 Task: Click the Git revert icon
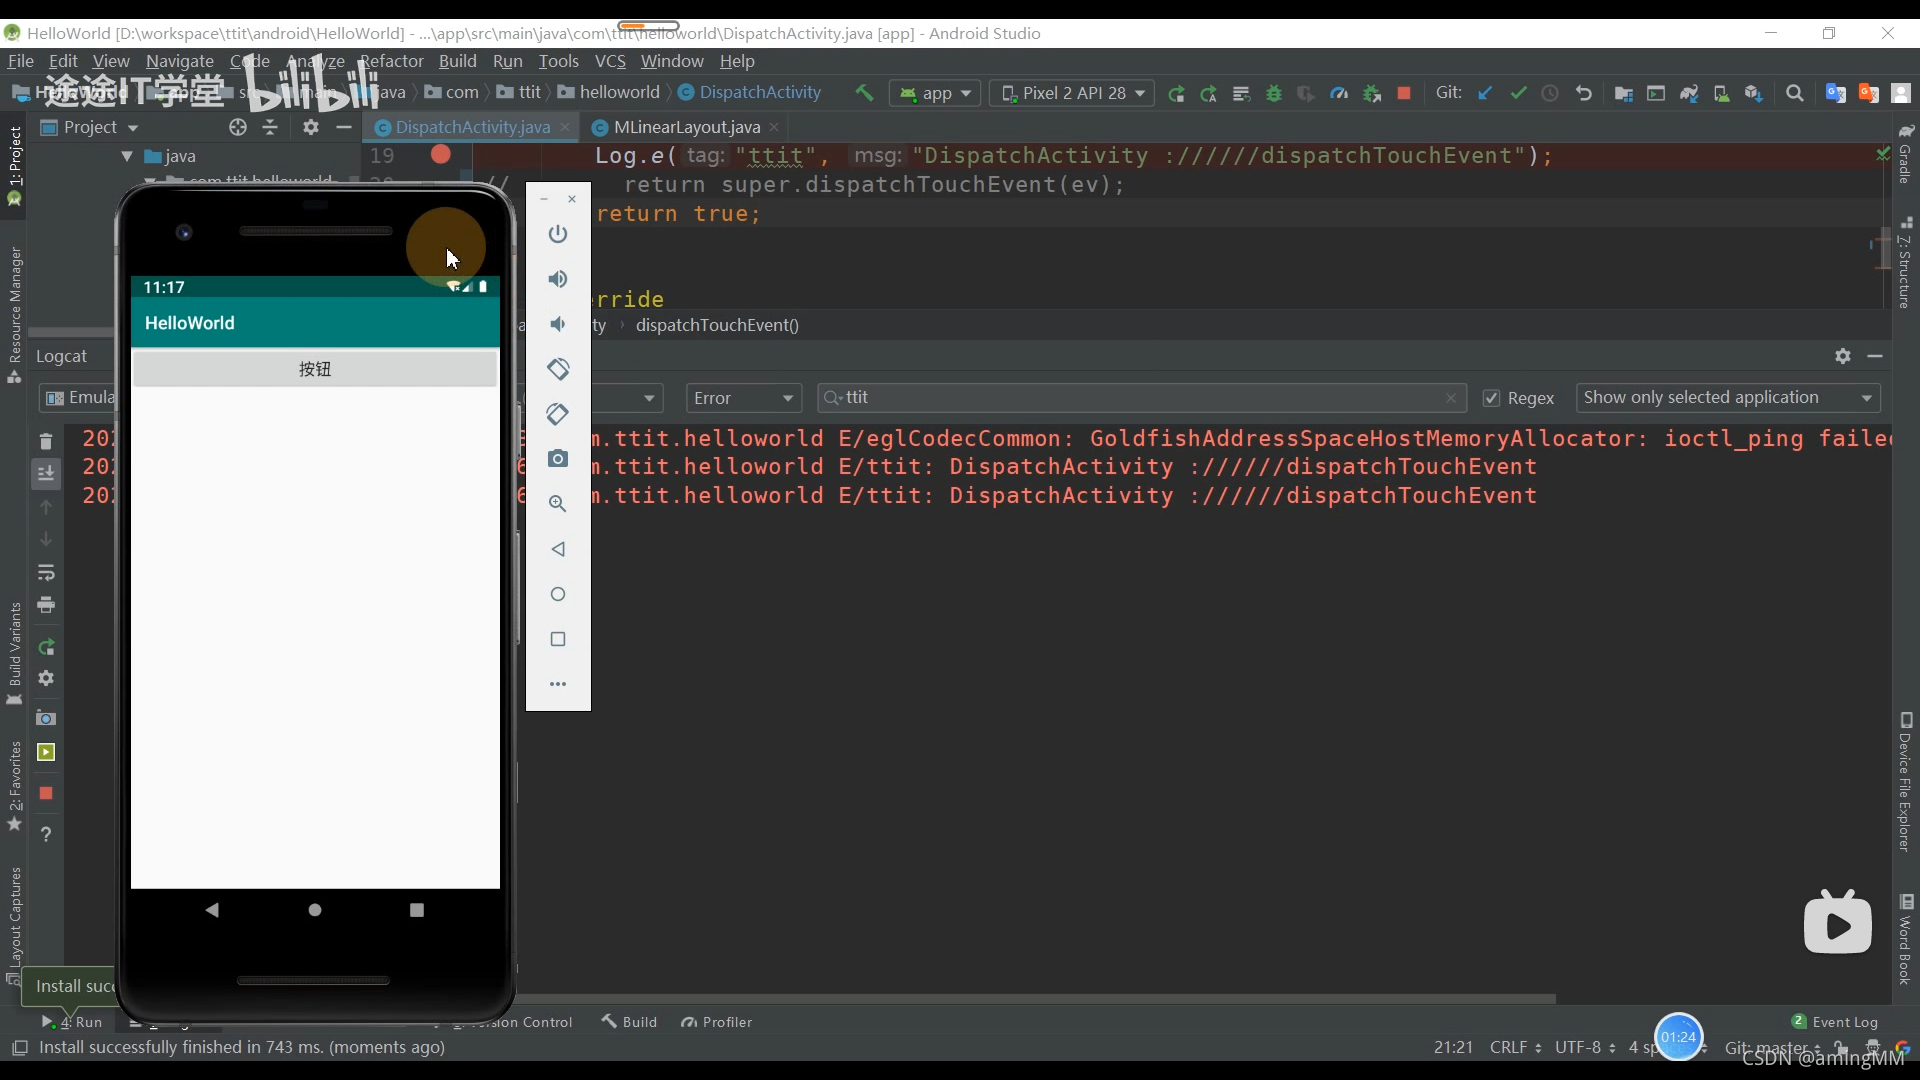[1584, 93]
